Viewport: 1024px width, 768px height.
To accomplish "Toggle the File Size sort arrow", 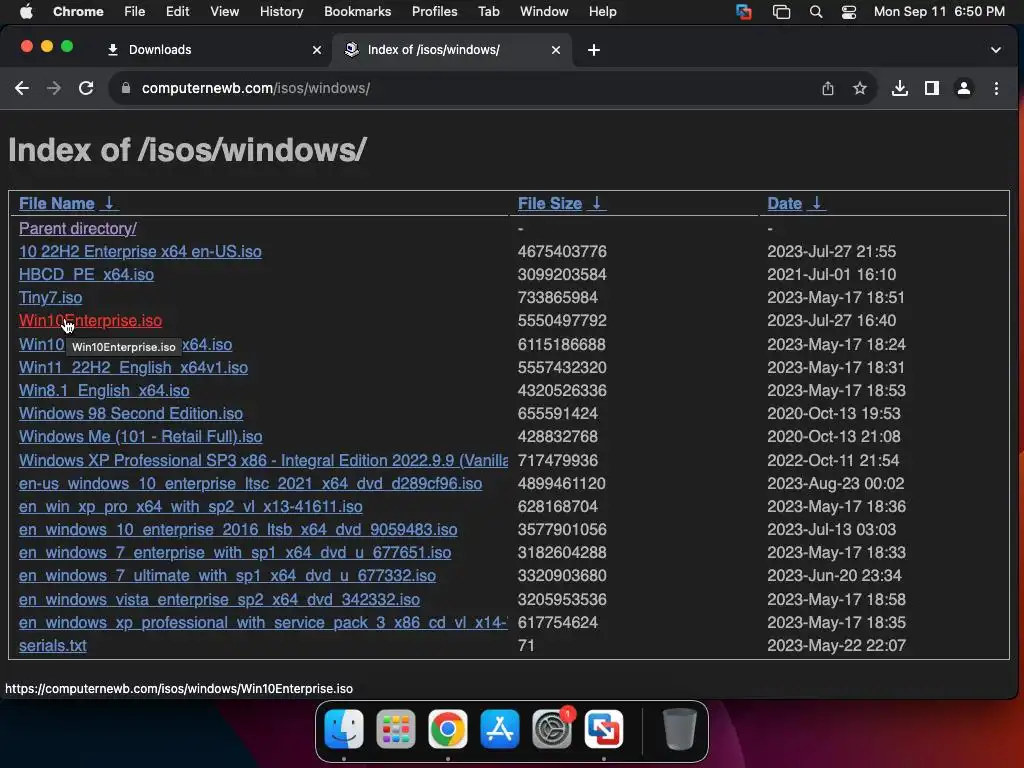I will pos(596,203).
